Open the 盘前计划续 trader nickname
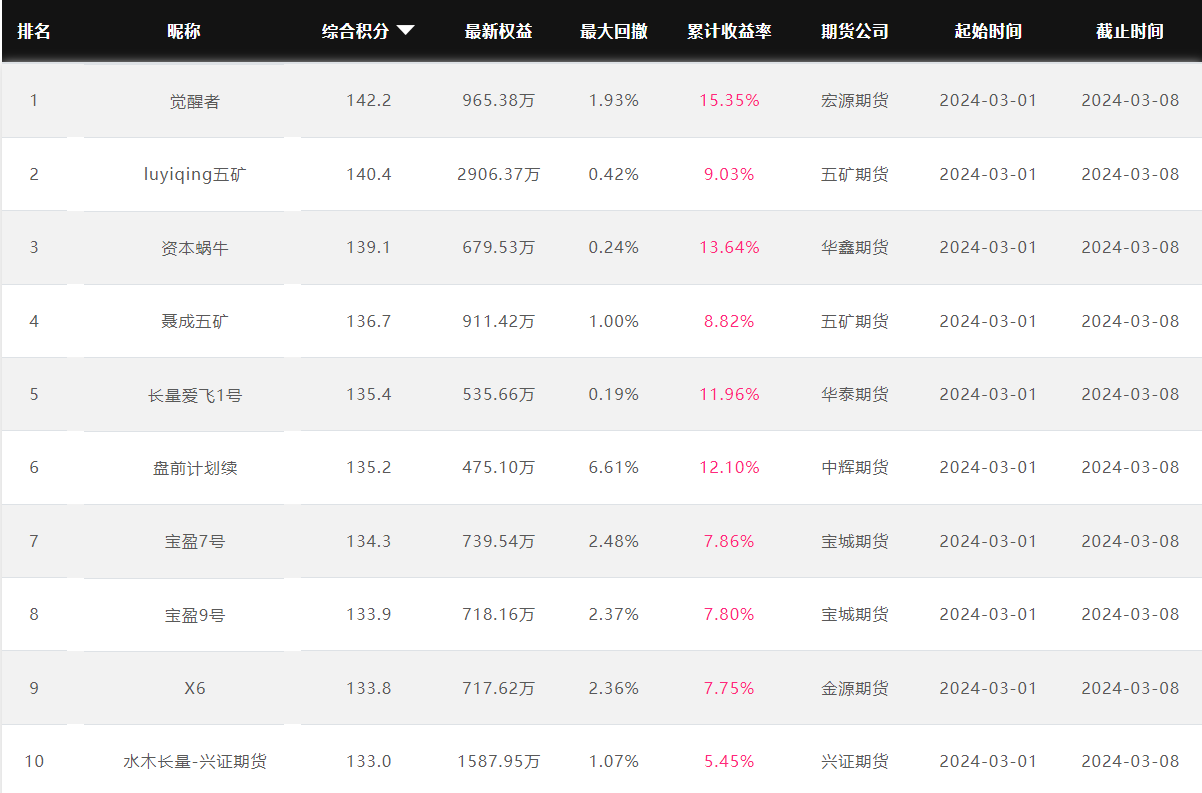The width and height of the screenshot is (1202, 793). pos(195,467)
